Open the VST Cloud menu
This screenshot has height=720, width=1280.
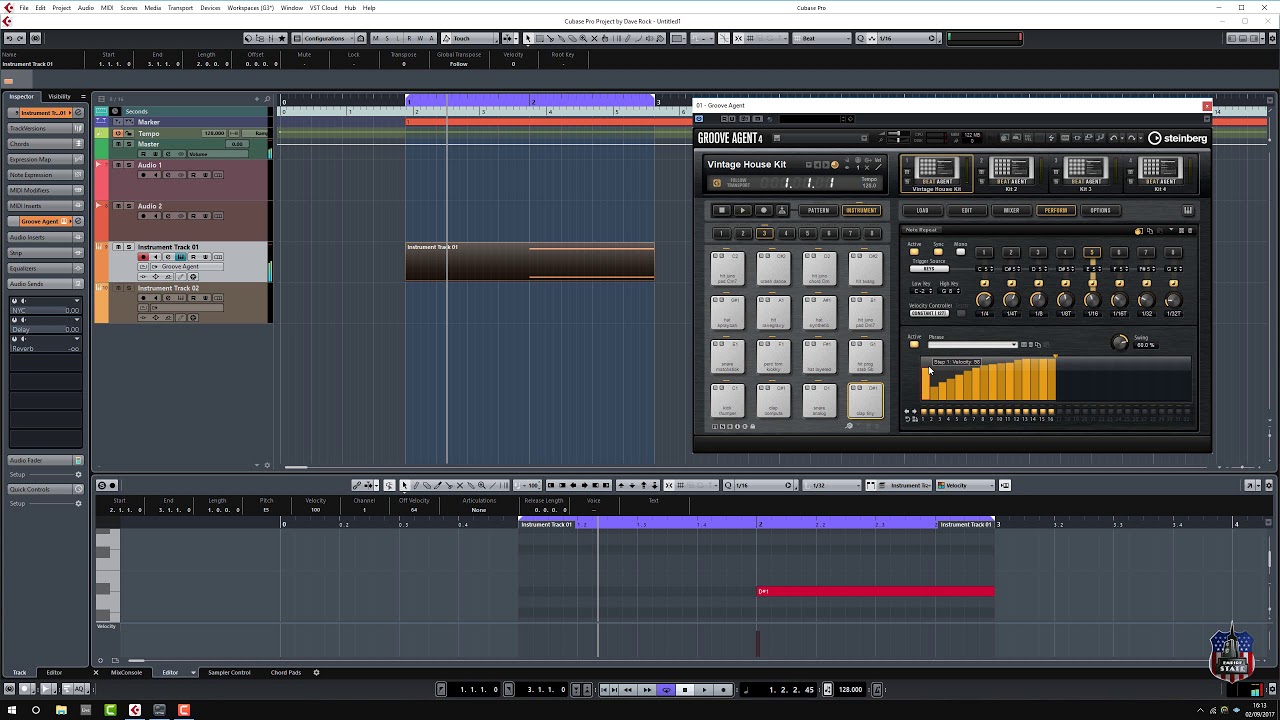[323, 7]
